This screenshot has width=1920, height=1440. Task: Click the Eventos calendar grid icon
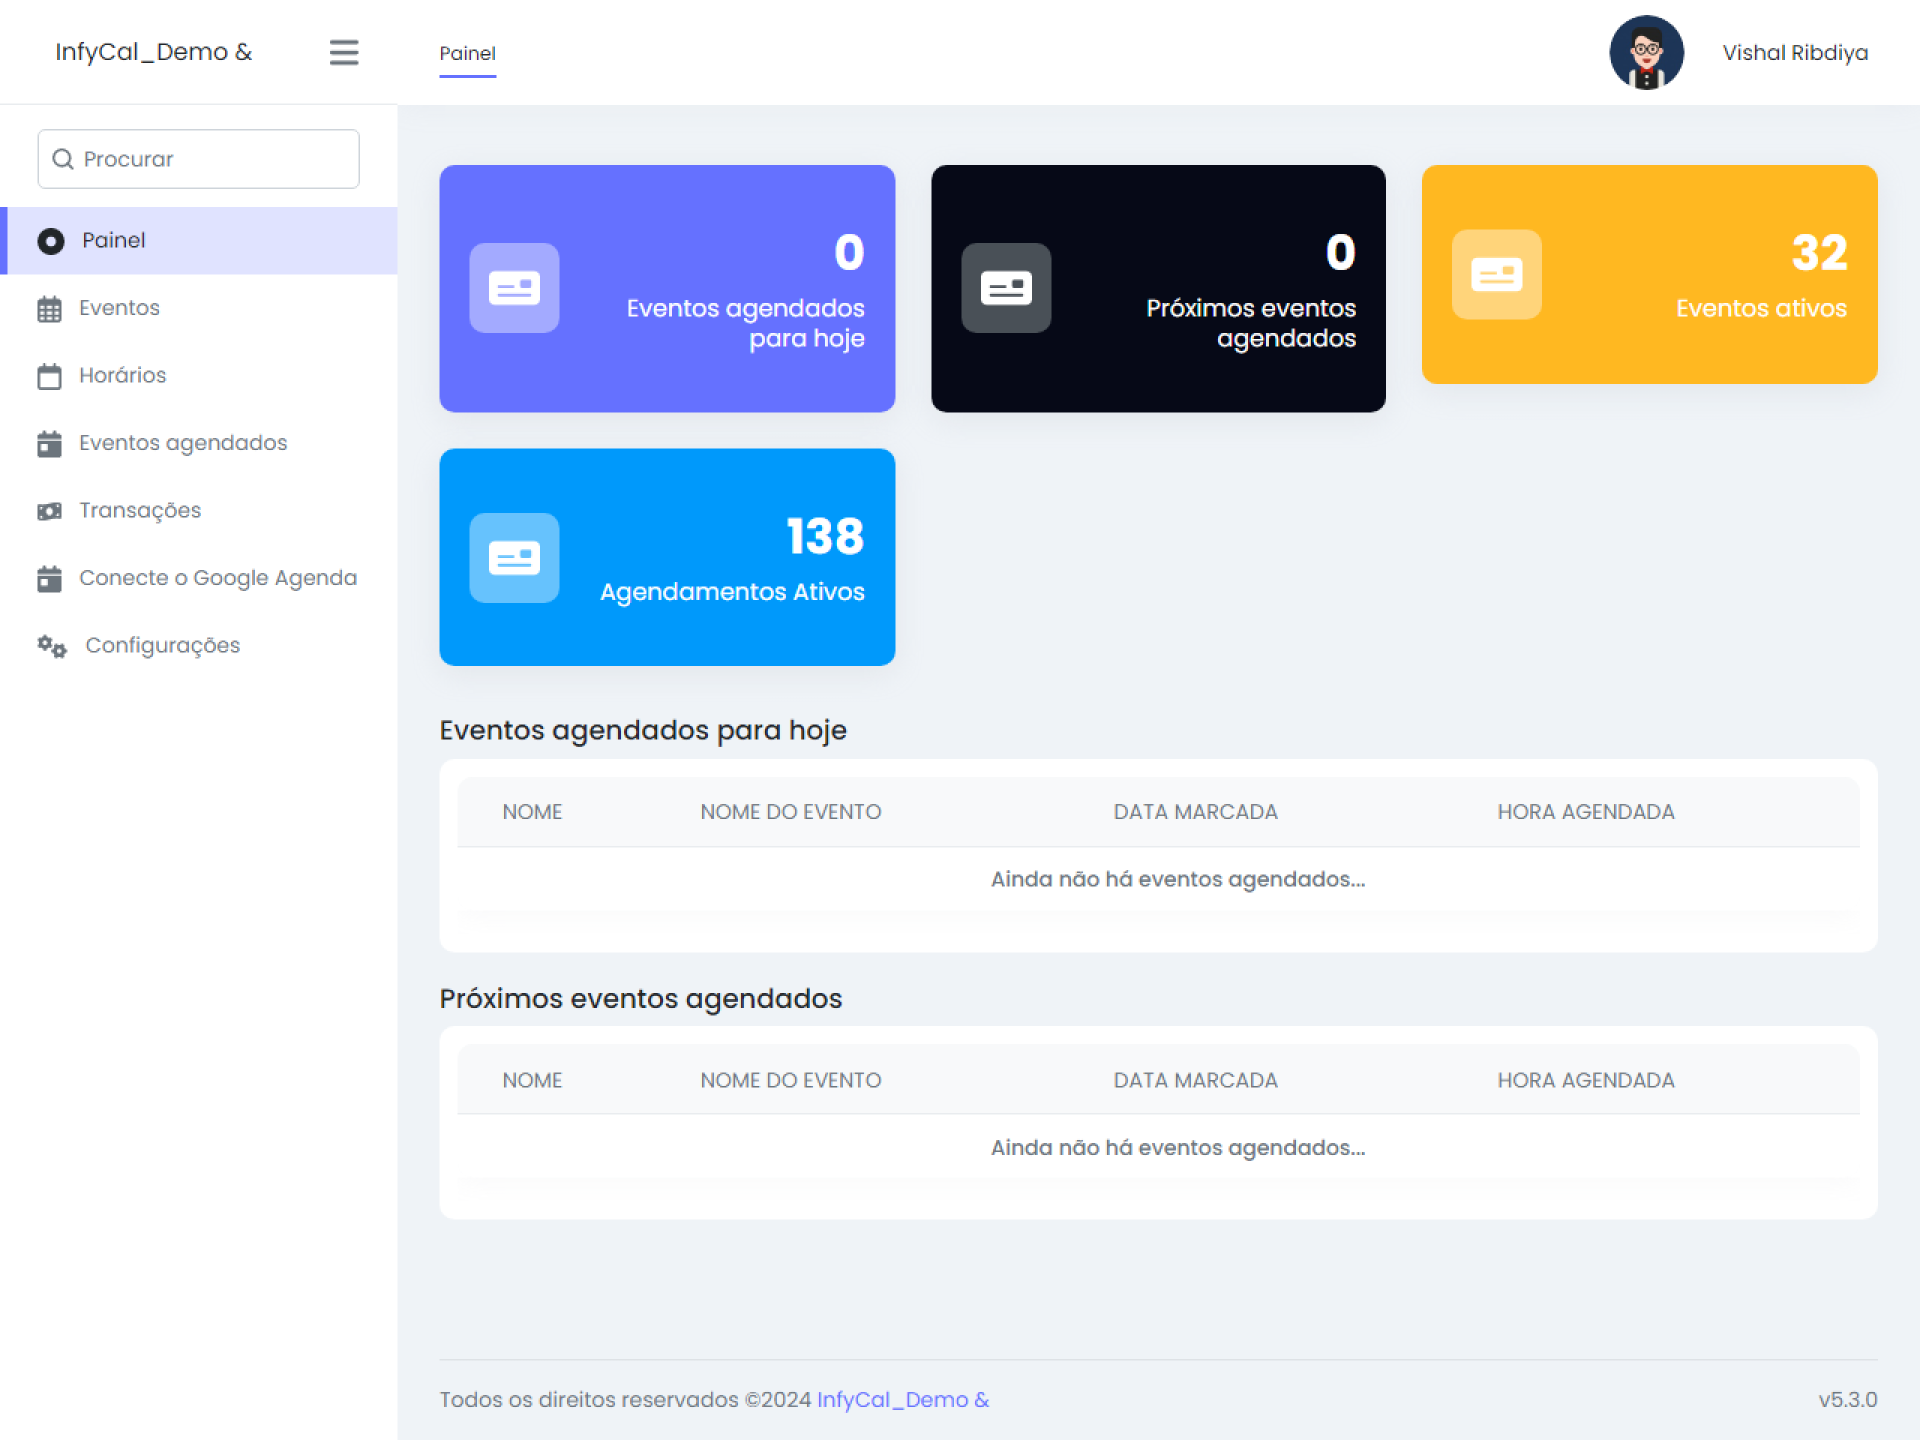49,309
